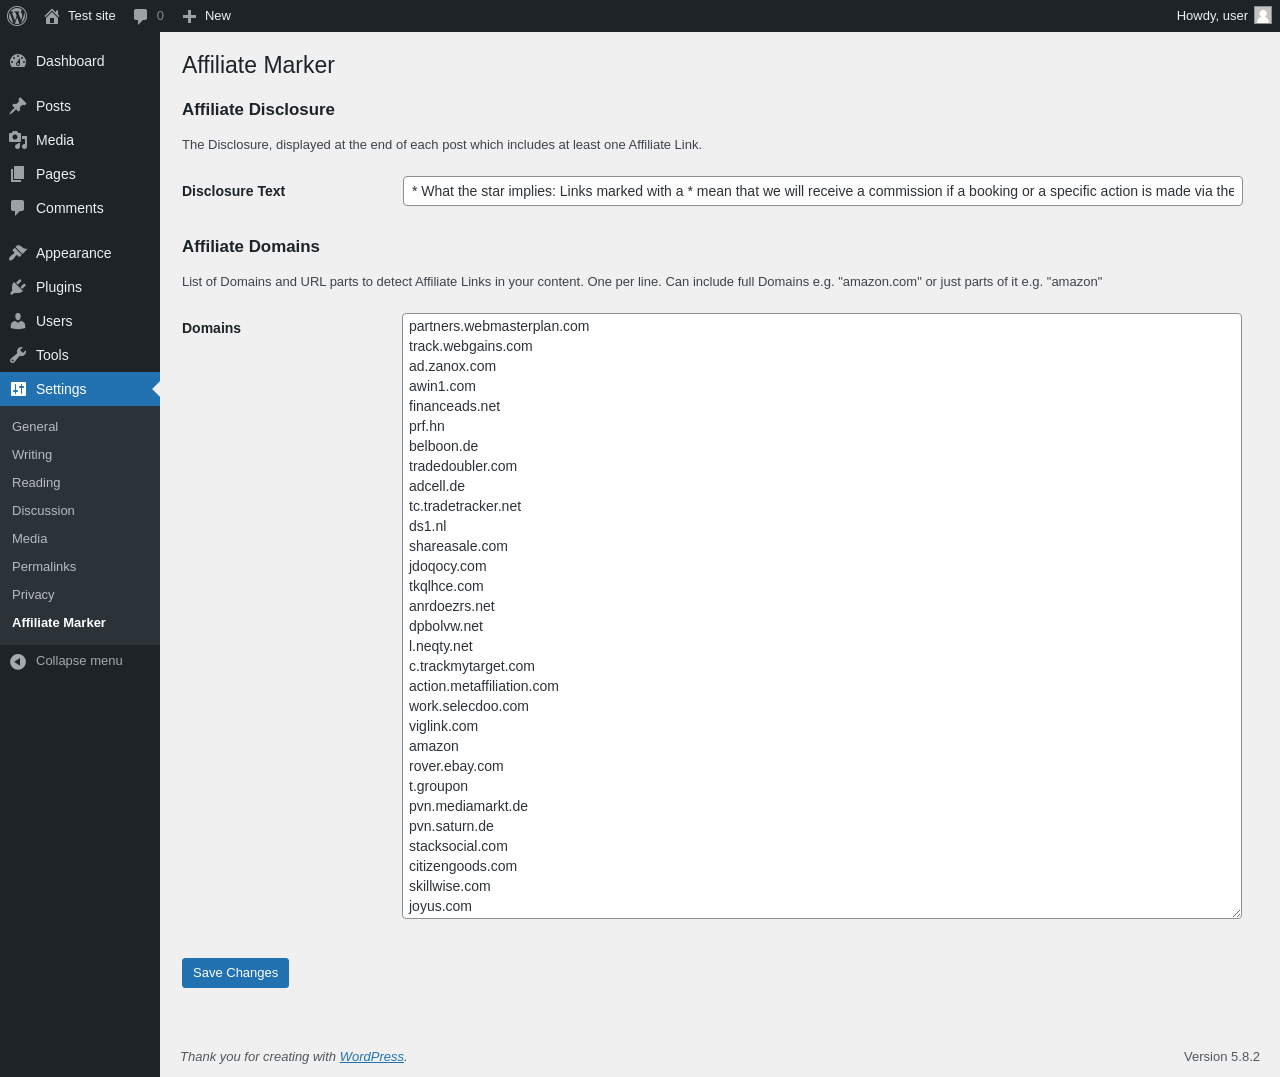
Task: Open the WordPress link in the footer
Action: click(371, 1056)
